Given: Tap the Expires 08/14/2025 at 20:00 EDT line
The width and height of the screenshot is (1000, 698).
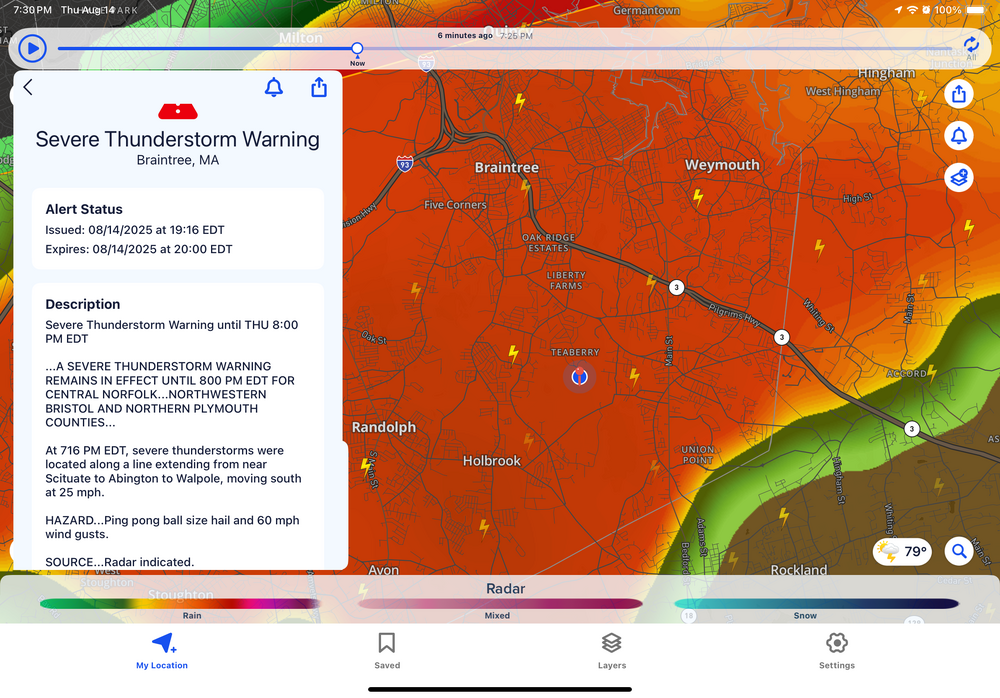Looking at the screenshot, I should [x=138, y=249].
